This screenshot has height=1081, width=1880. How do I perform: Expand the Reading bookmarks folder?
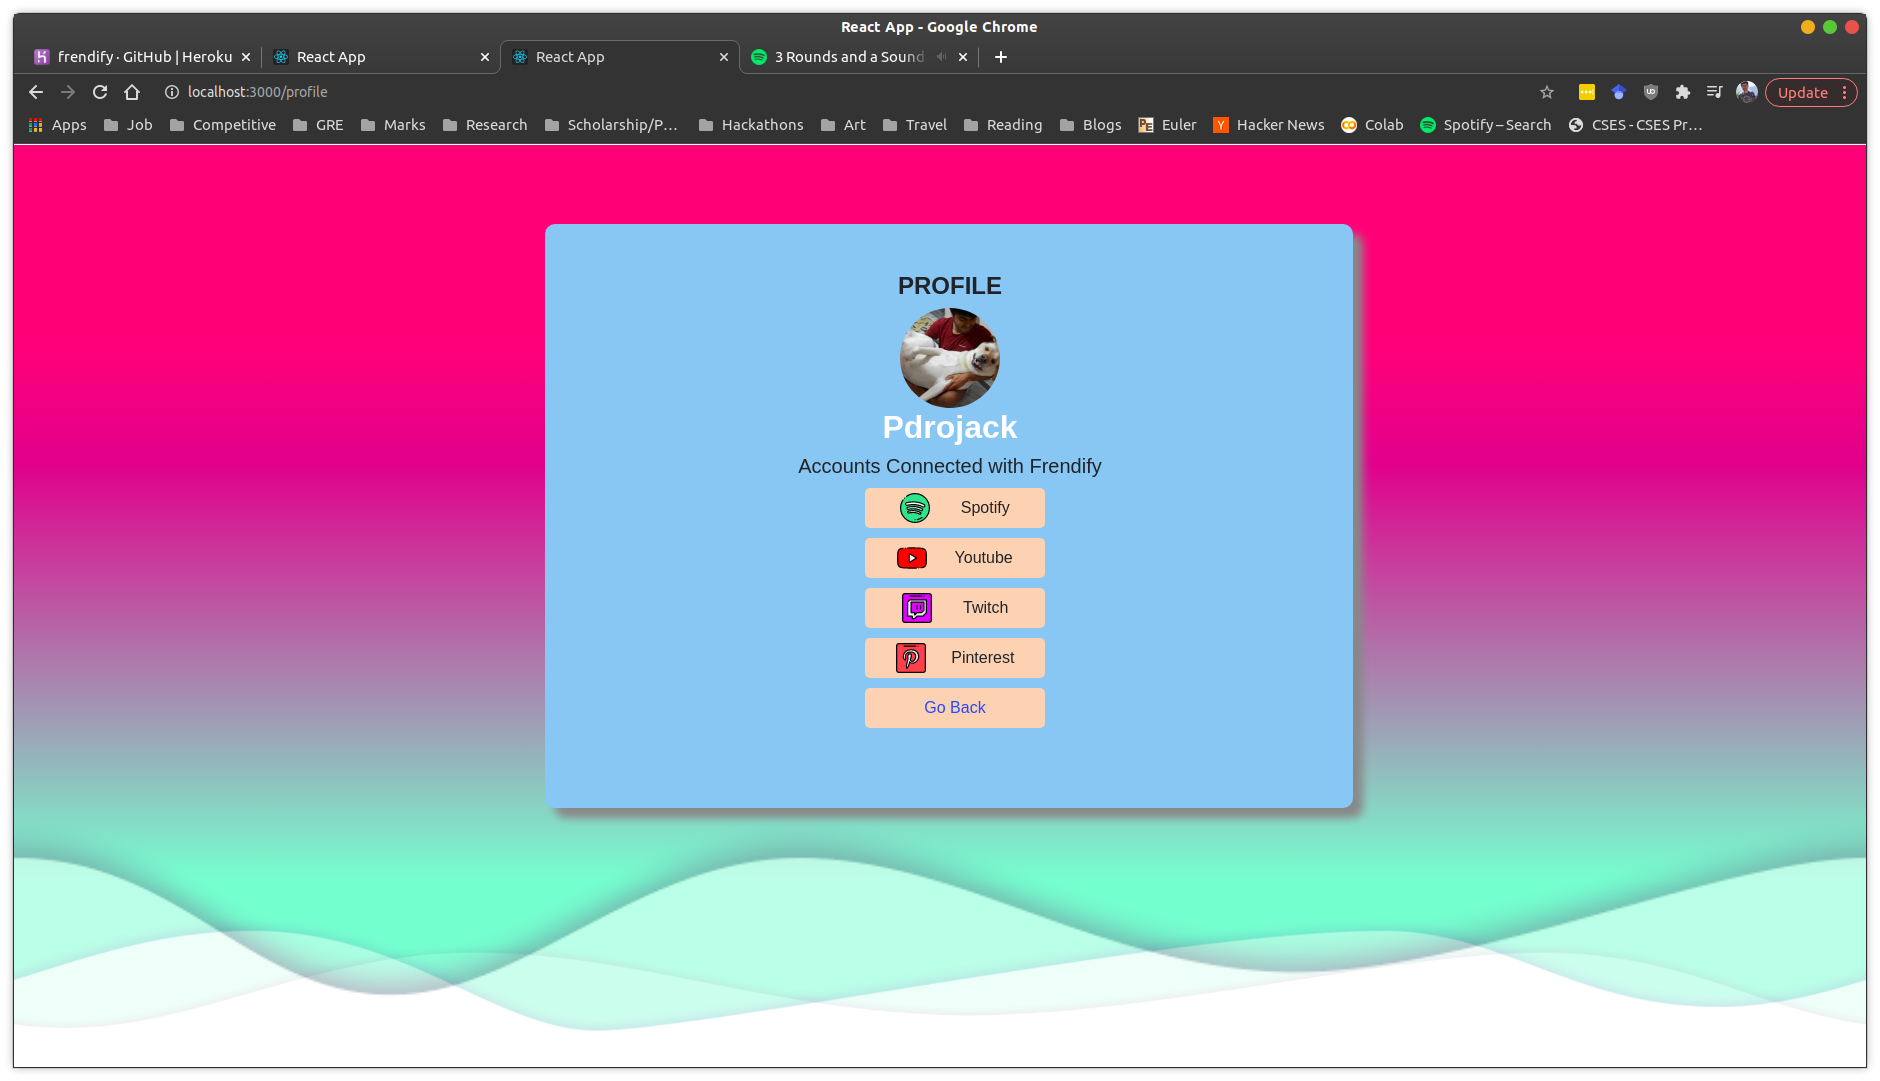click(1003, 125)
